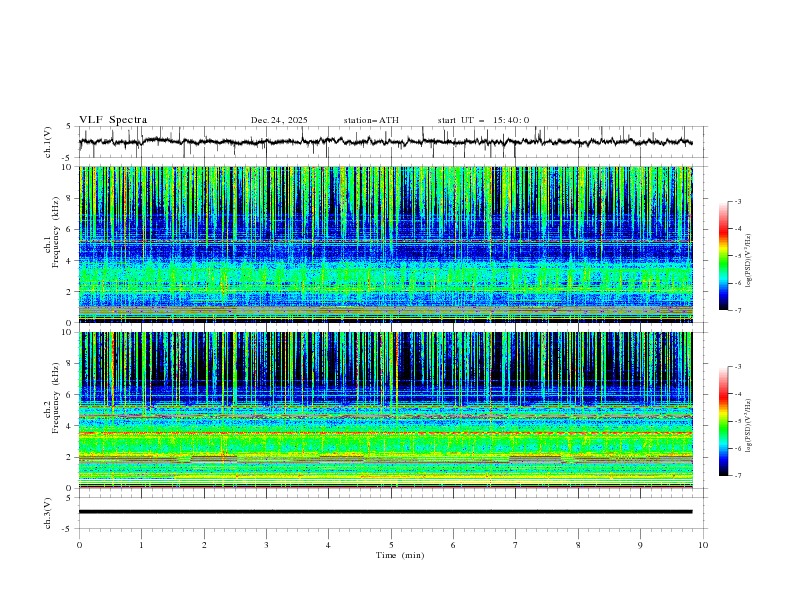
Task: Click the 0 minute tick on time axis
Action: (x=79, y=544)
